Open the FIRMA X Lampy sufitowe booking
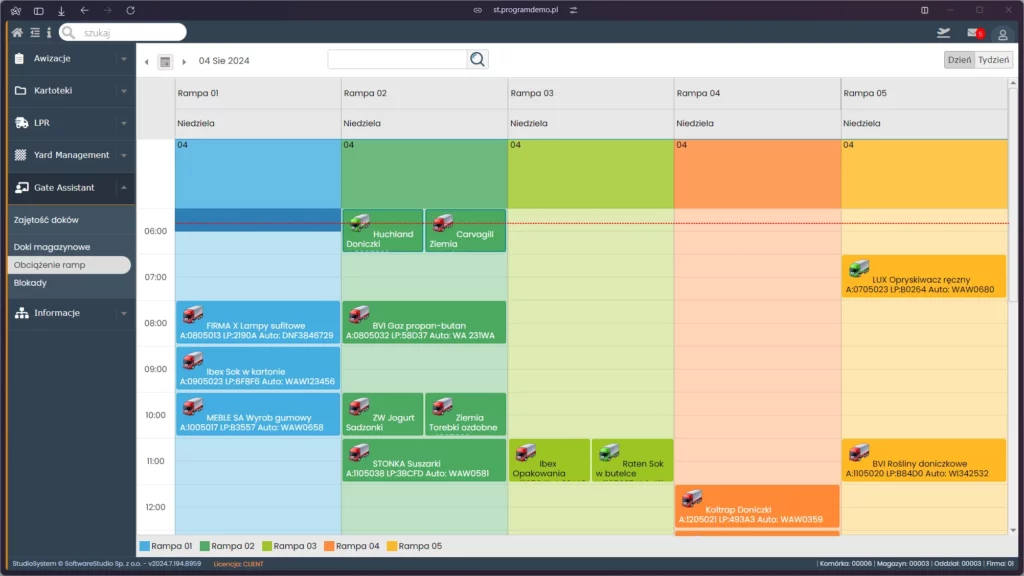Image resolution: width=1024 pixels, height=576 pixels. [x=258, y=322]
